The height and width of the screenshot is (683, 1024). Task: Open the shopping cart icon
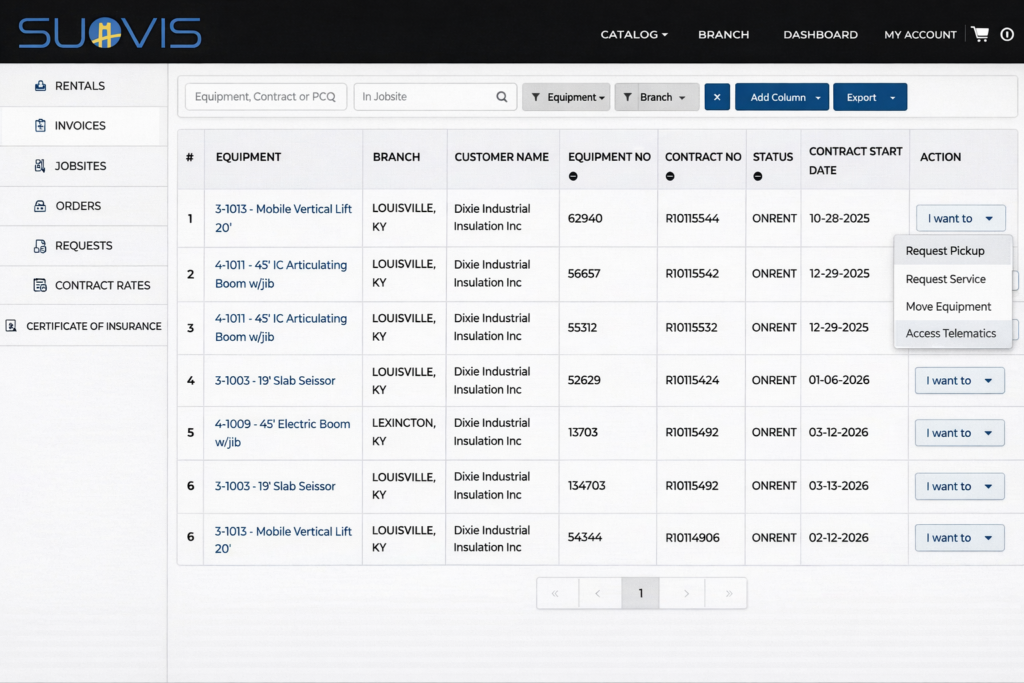pyautogui.click(x=981, y=32)
